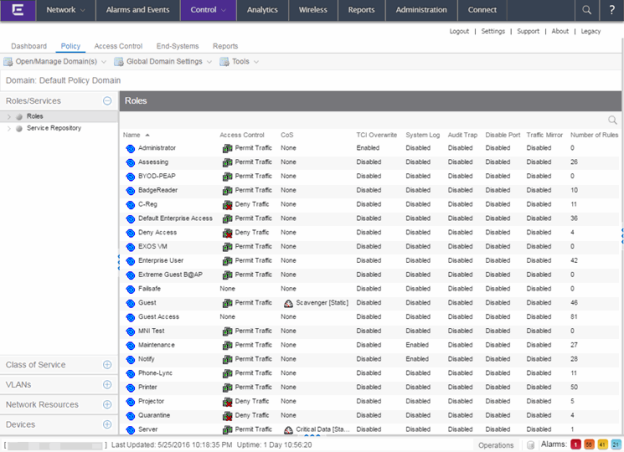Image resolution: width=624 pixels, height=452 pixels.
Task: Expand the Network Resources panel
Action: [x=107, y=405]
